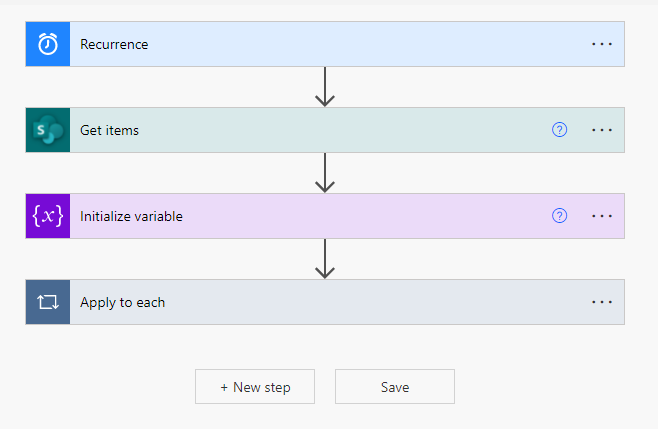Click arrow between Recurrence and Get items
The width and height of the screenshot is (658, 429).
coord(325,87)
